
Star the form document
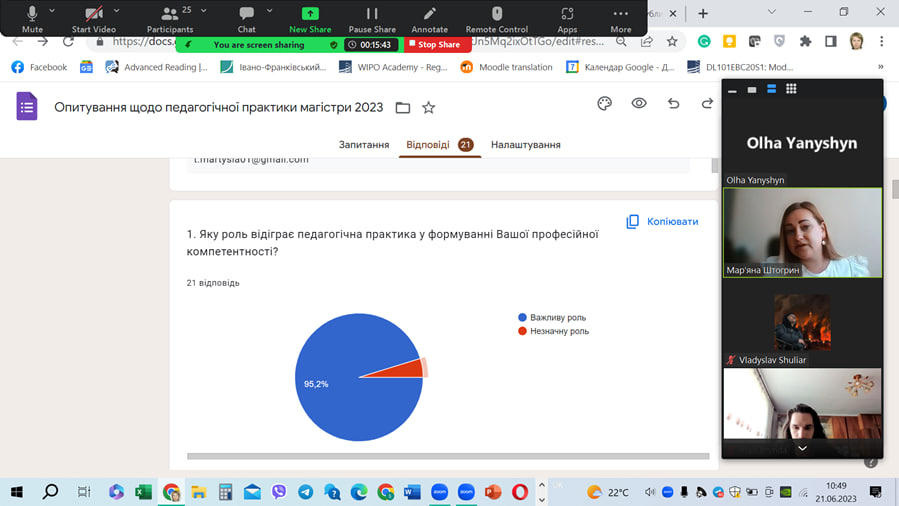click(428, 107)
